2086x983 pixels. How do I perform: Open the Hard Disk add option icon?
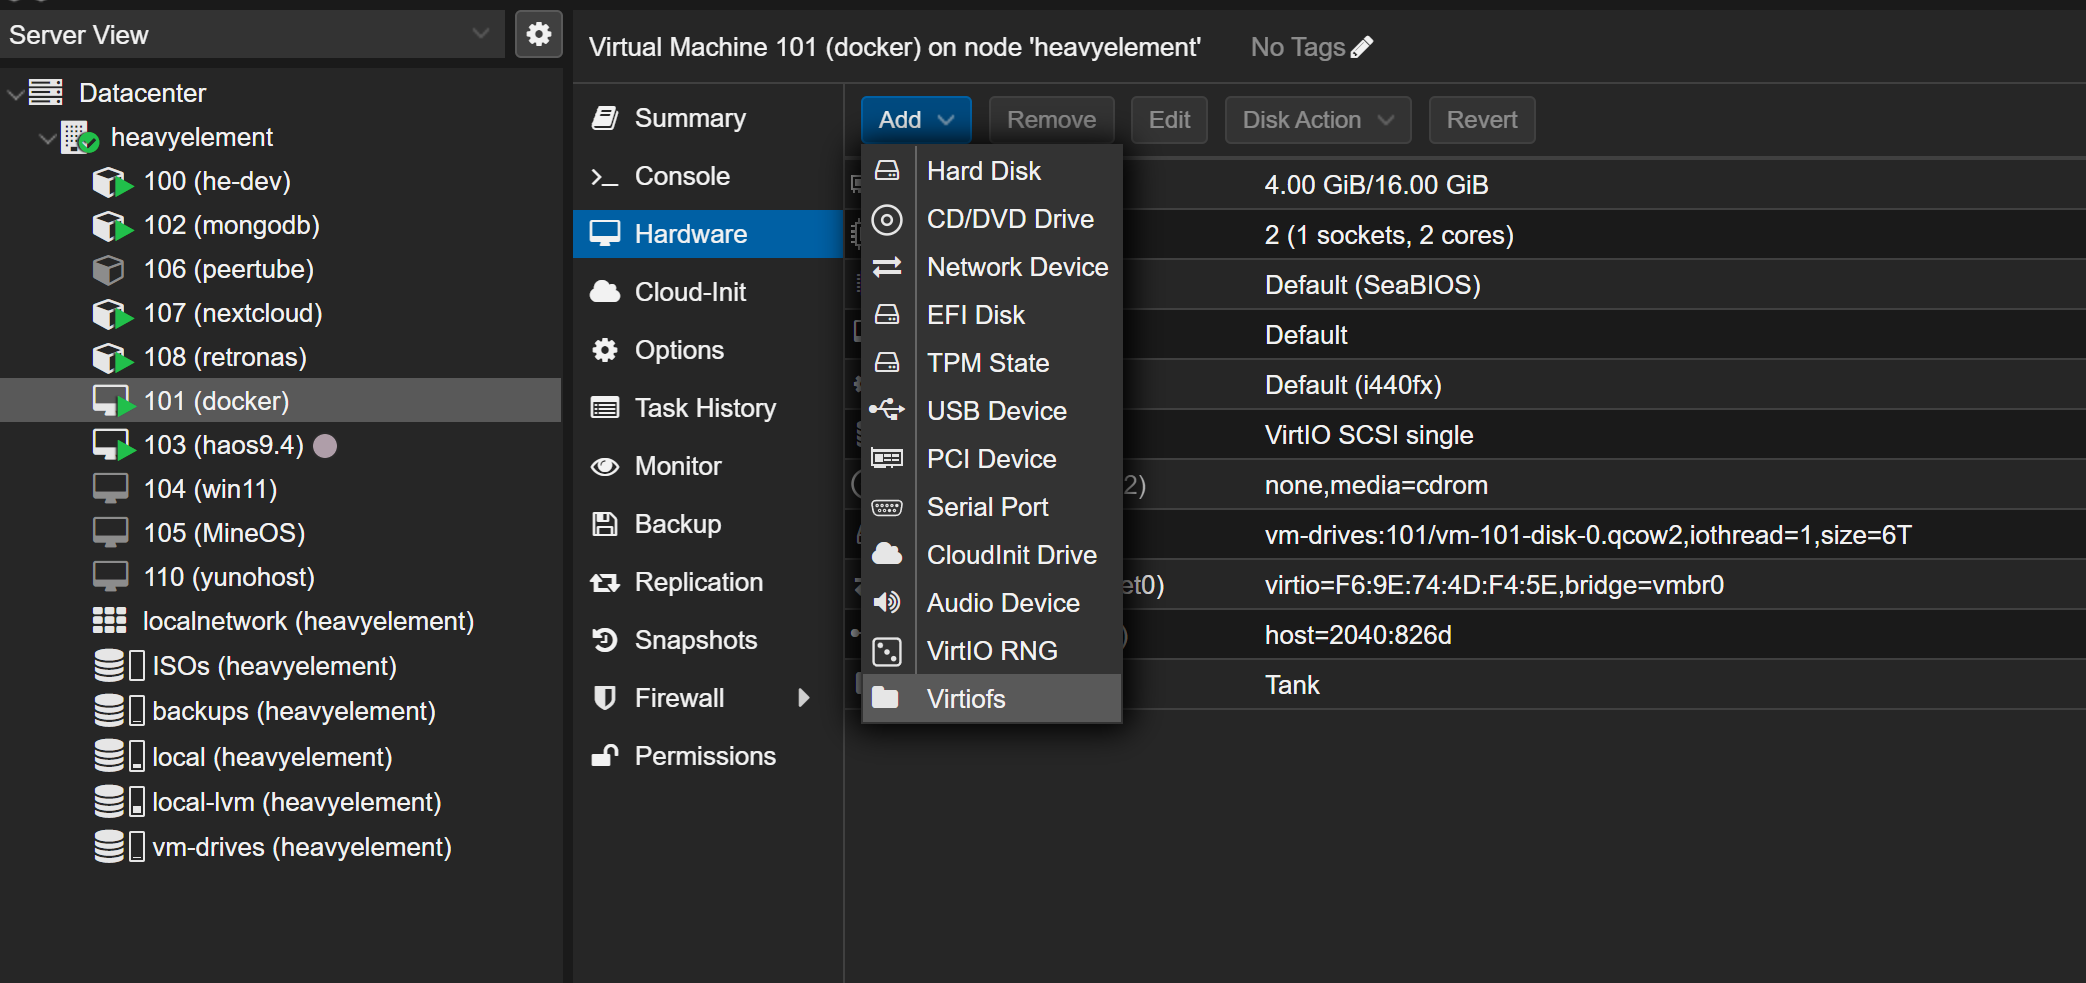888,171
